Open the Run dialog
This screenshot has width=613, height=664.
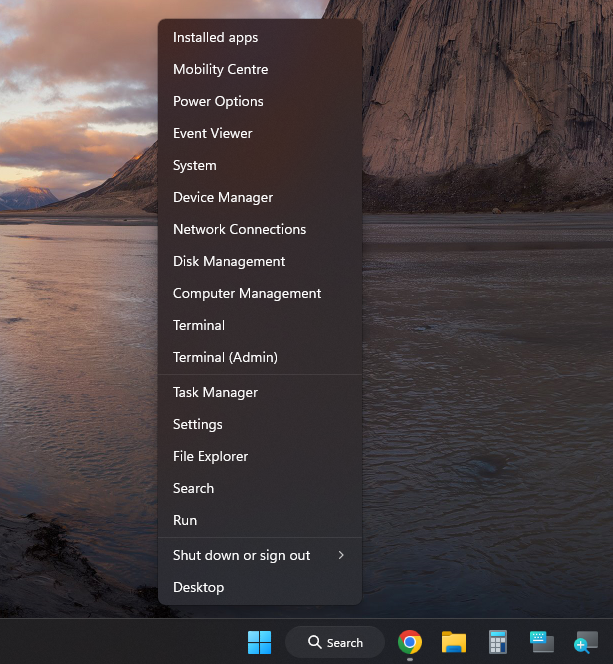260,520
